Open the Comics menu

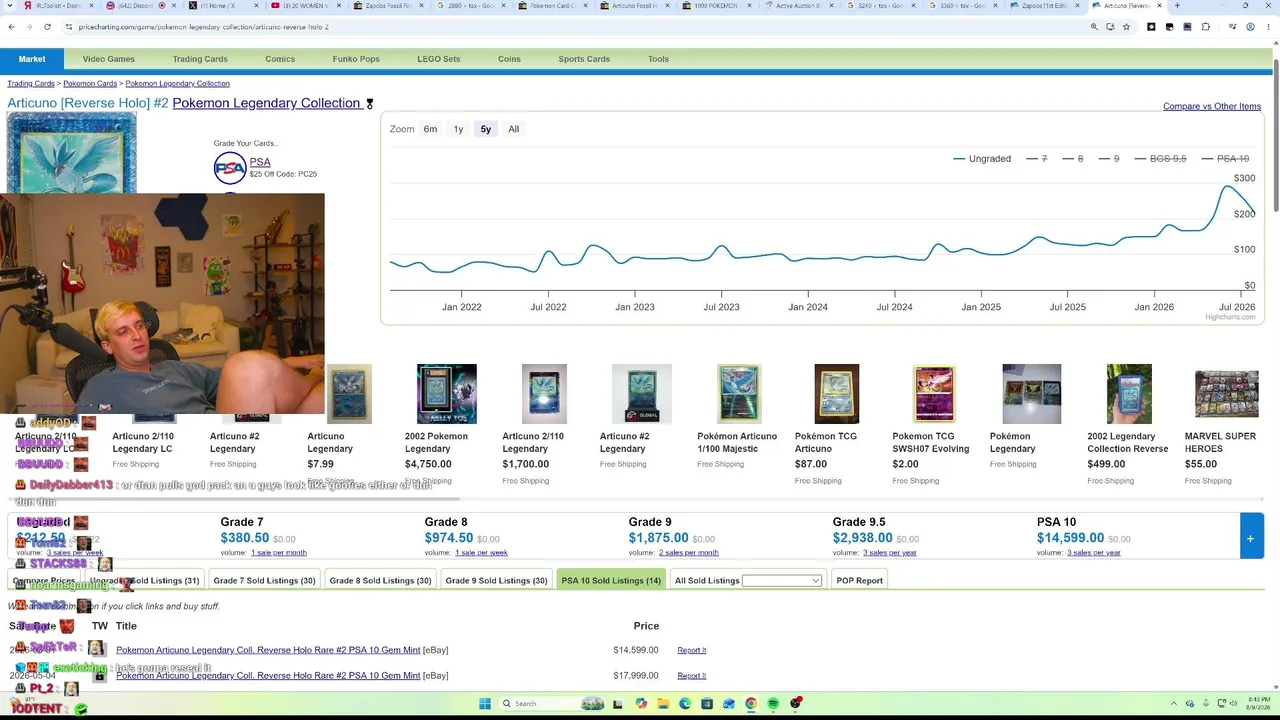pos(280,59)
